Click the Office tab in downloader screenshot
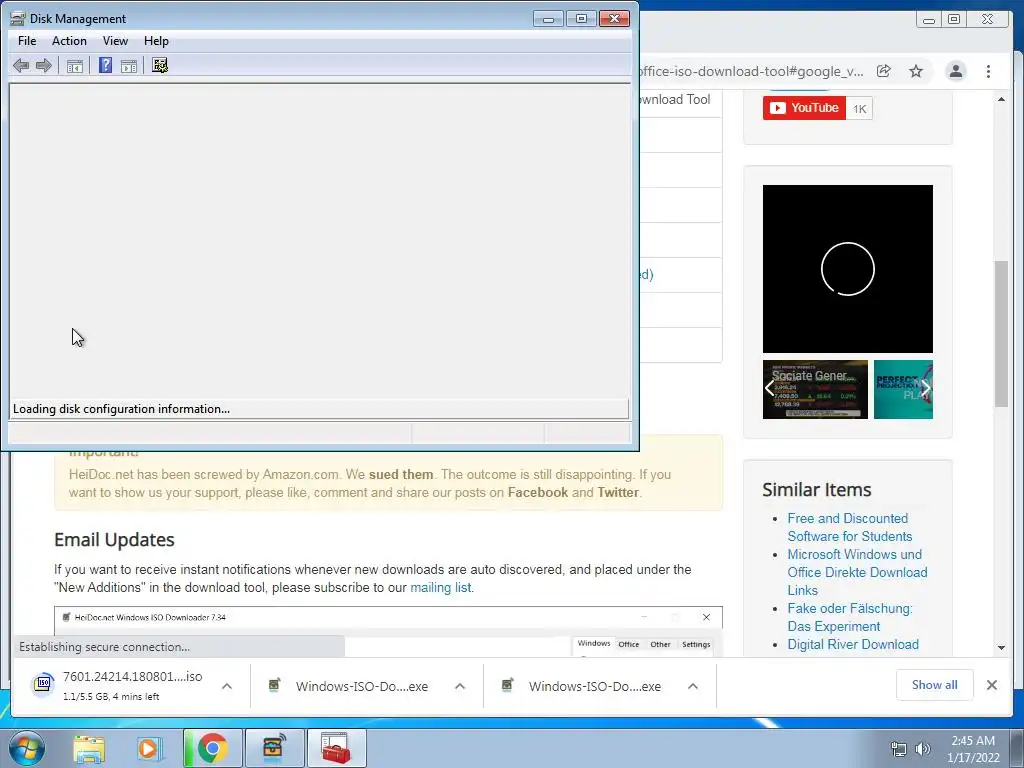The width and height of the screenshot is (1024, 768). (x=628, y=644)
